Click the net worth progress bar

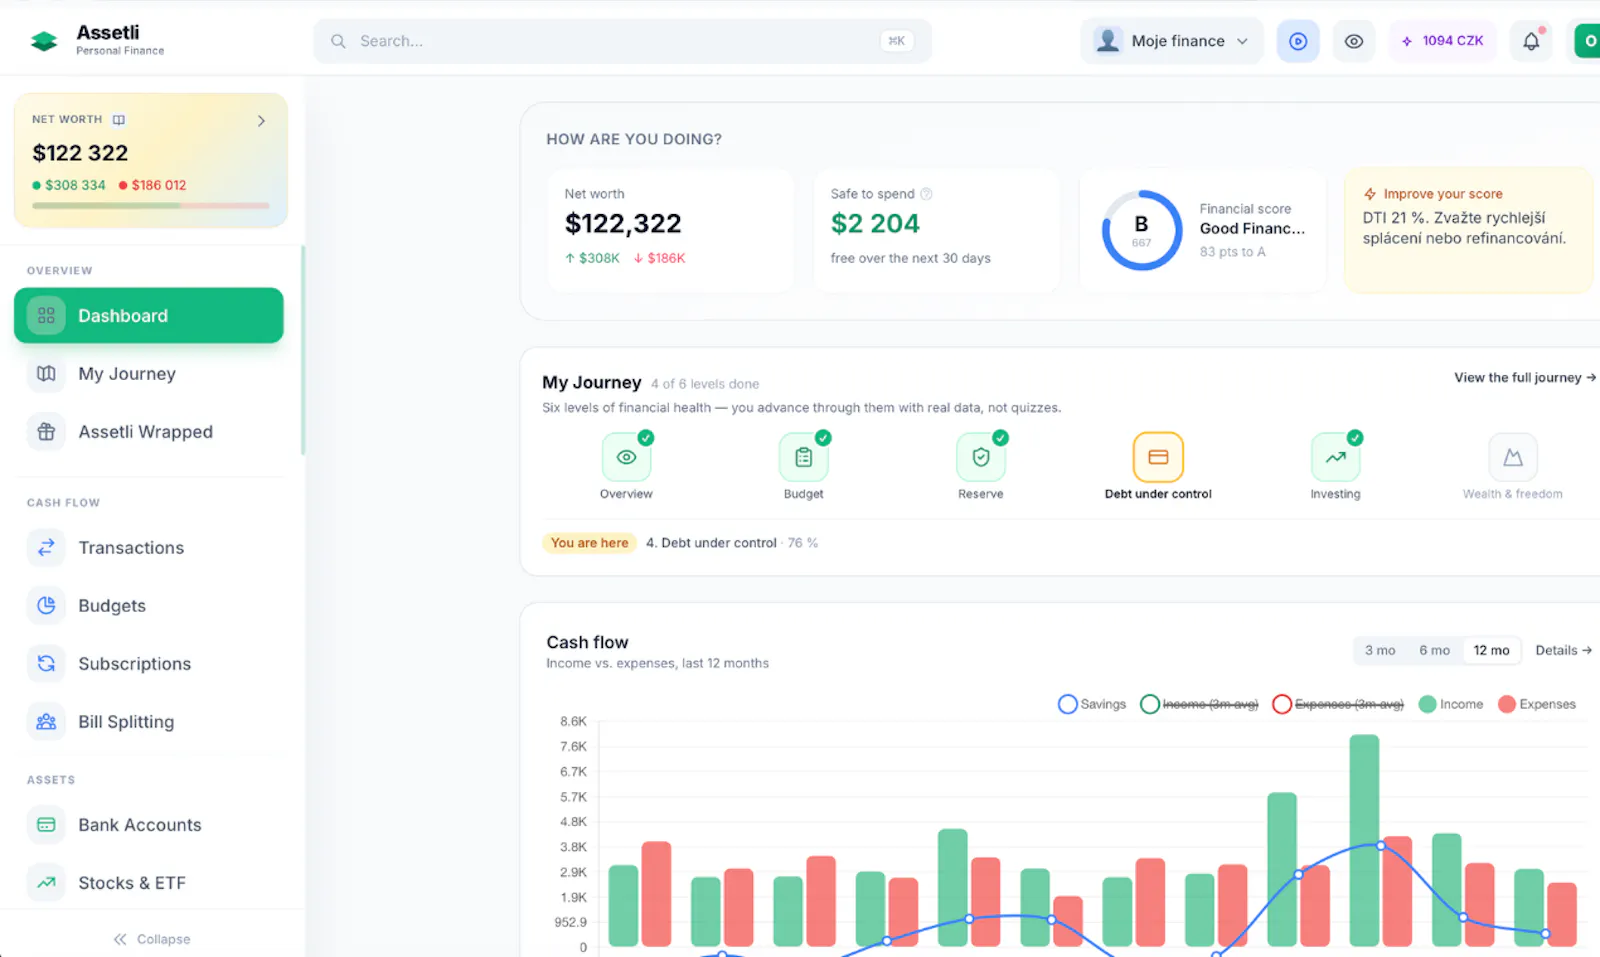151,206
